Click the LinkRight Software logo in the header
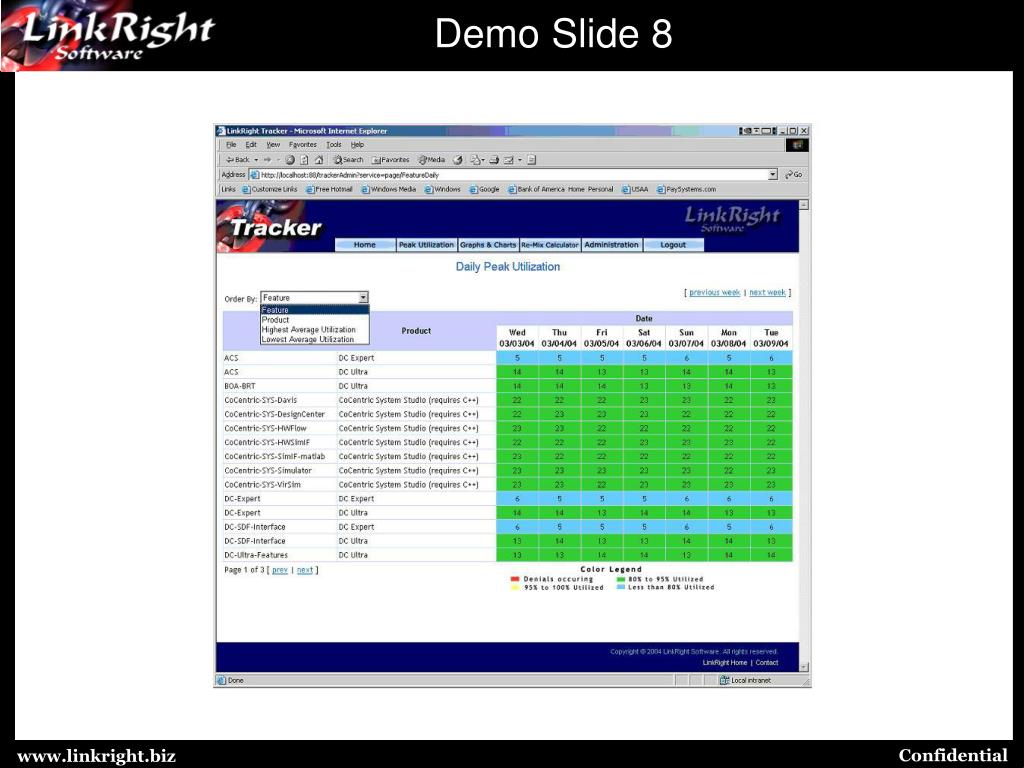This screenshot has height=768, width=1024. [732, 219]
